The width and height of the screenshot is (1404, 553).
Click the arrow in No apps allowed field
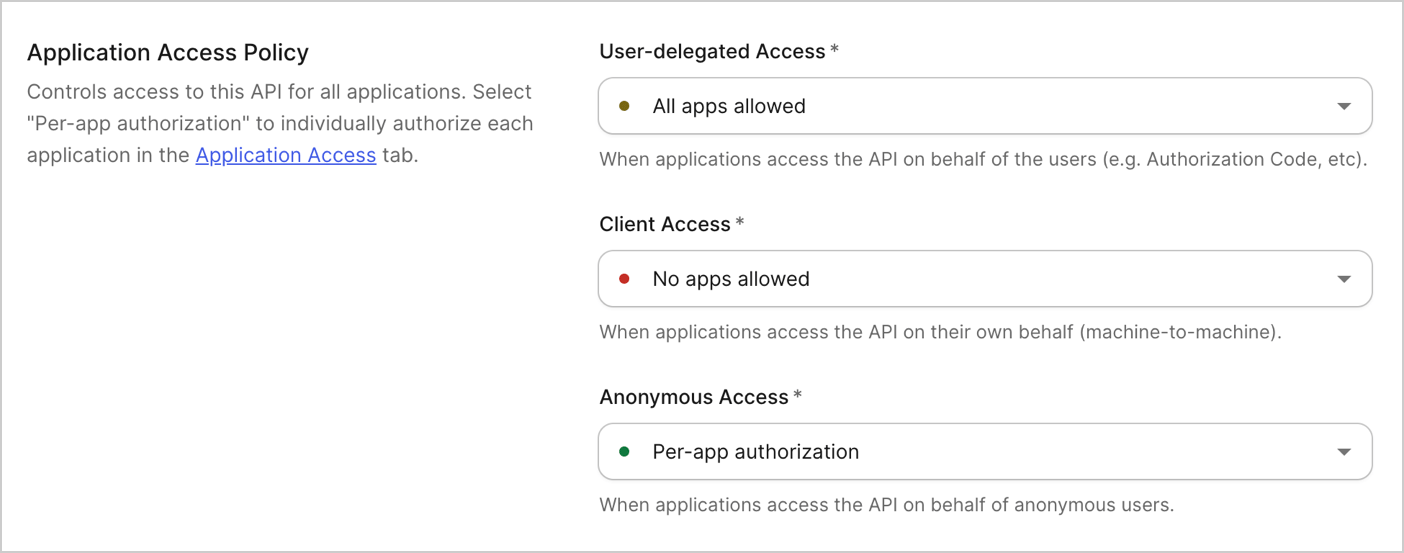[x=1344, y=279]
